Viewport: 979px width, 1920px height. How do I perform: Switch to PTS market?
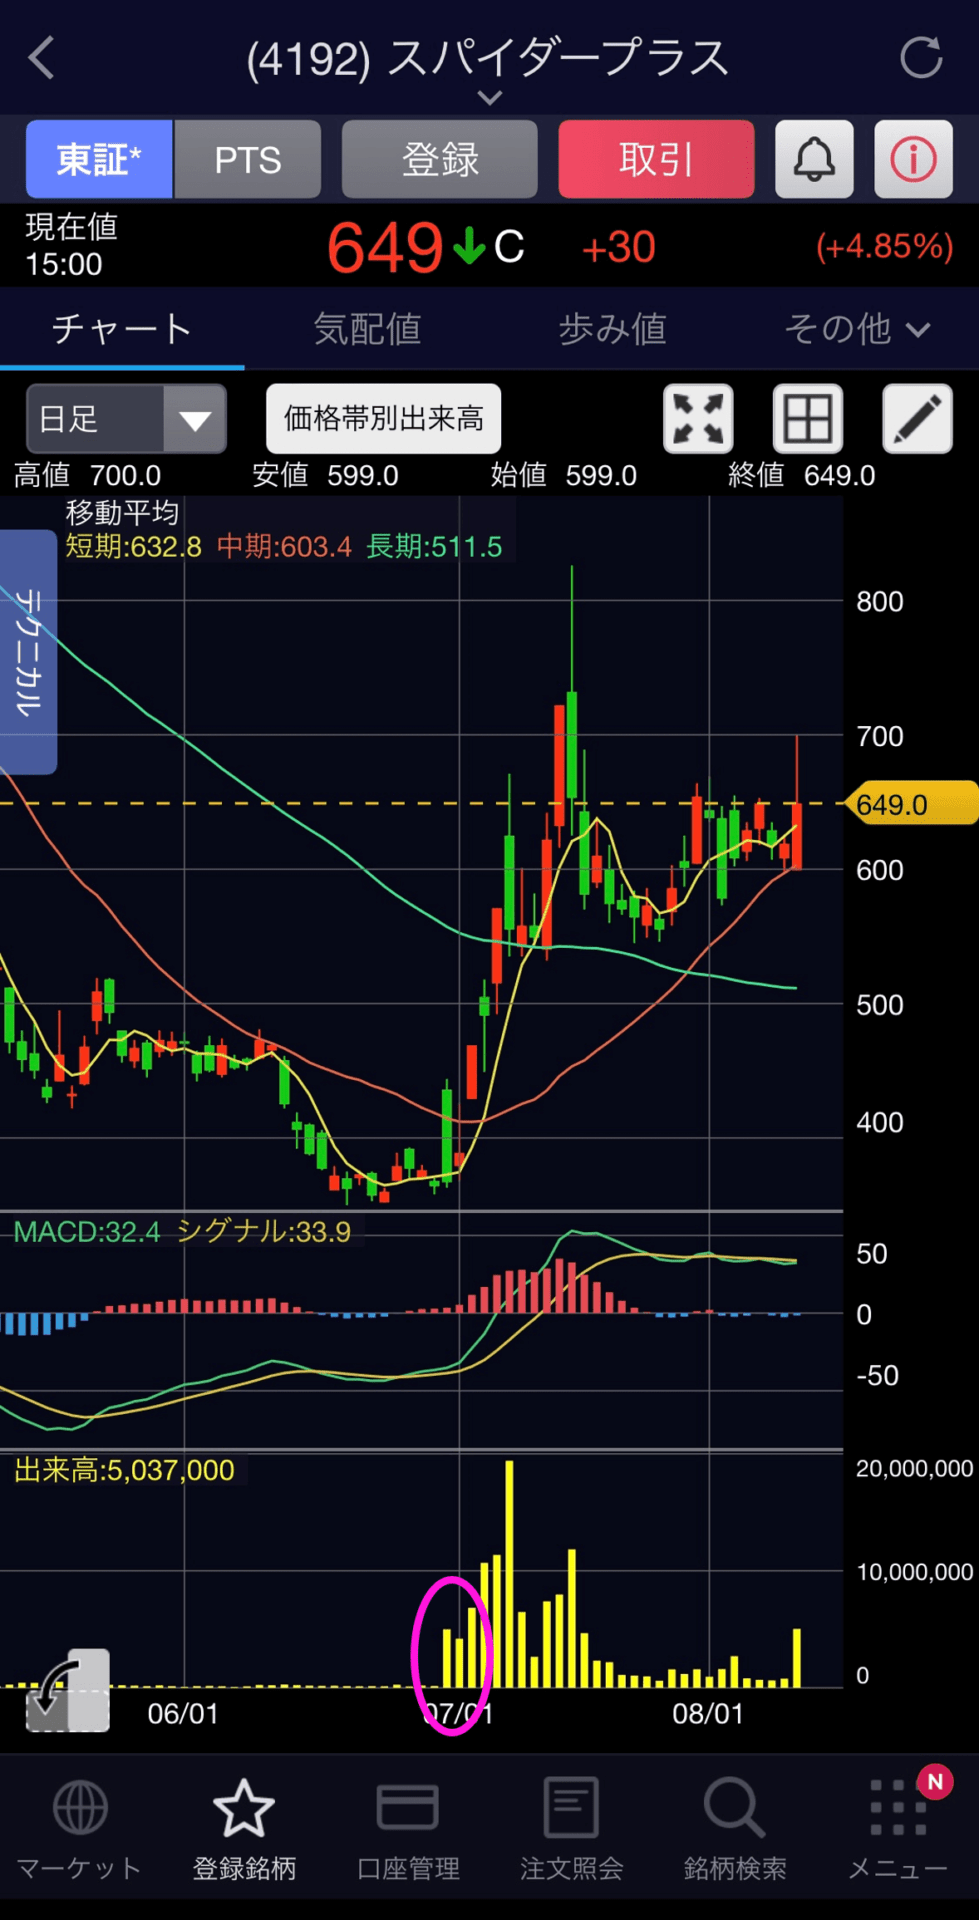point(248,159)
